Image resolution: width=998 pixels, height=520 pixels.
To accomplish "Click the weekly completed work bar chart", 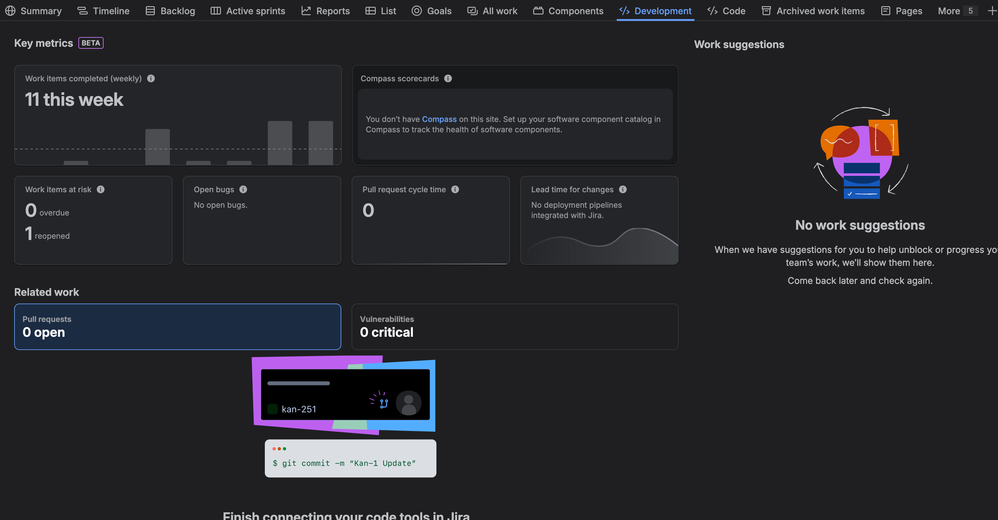I will 178,143.
